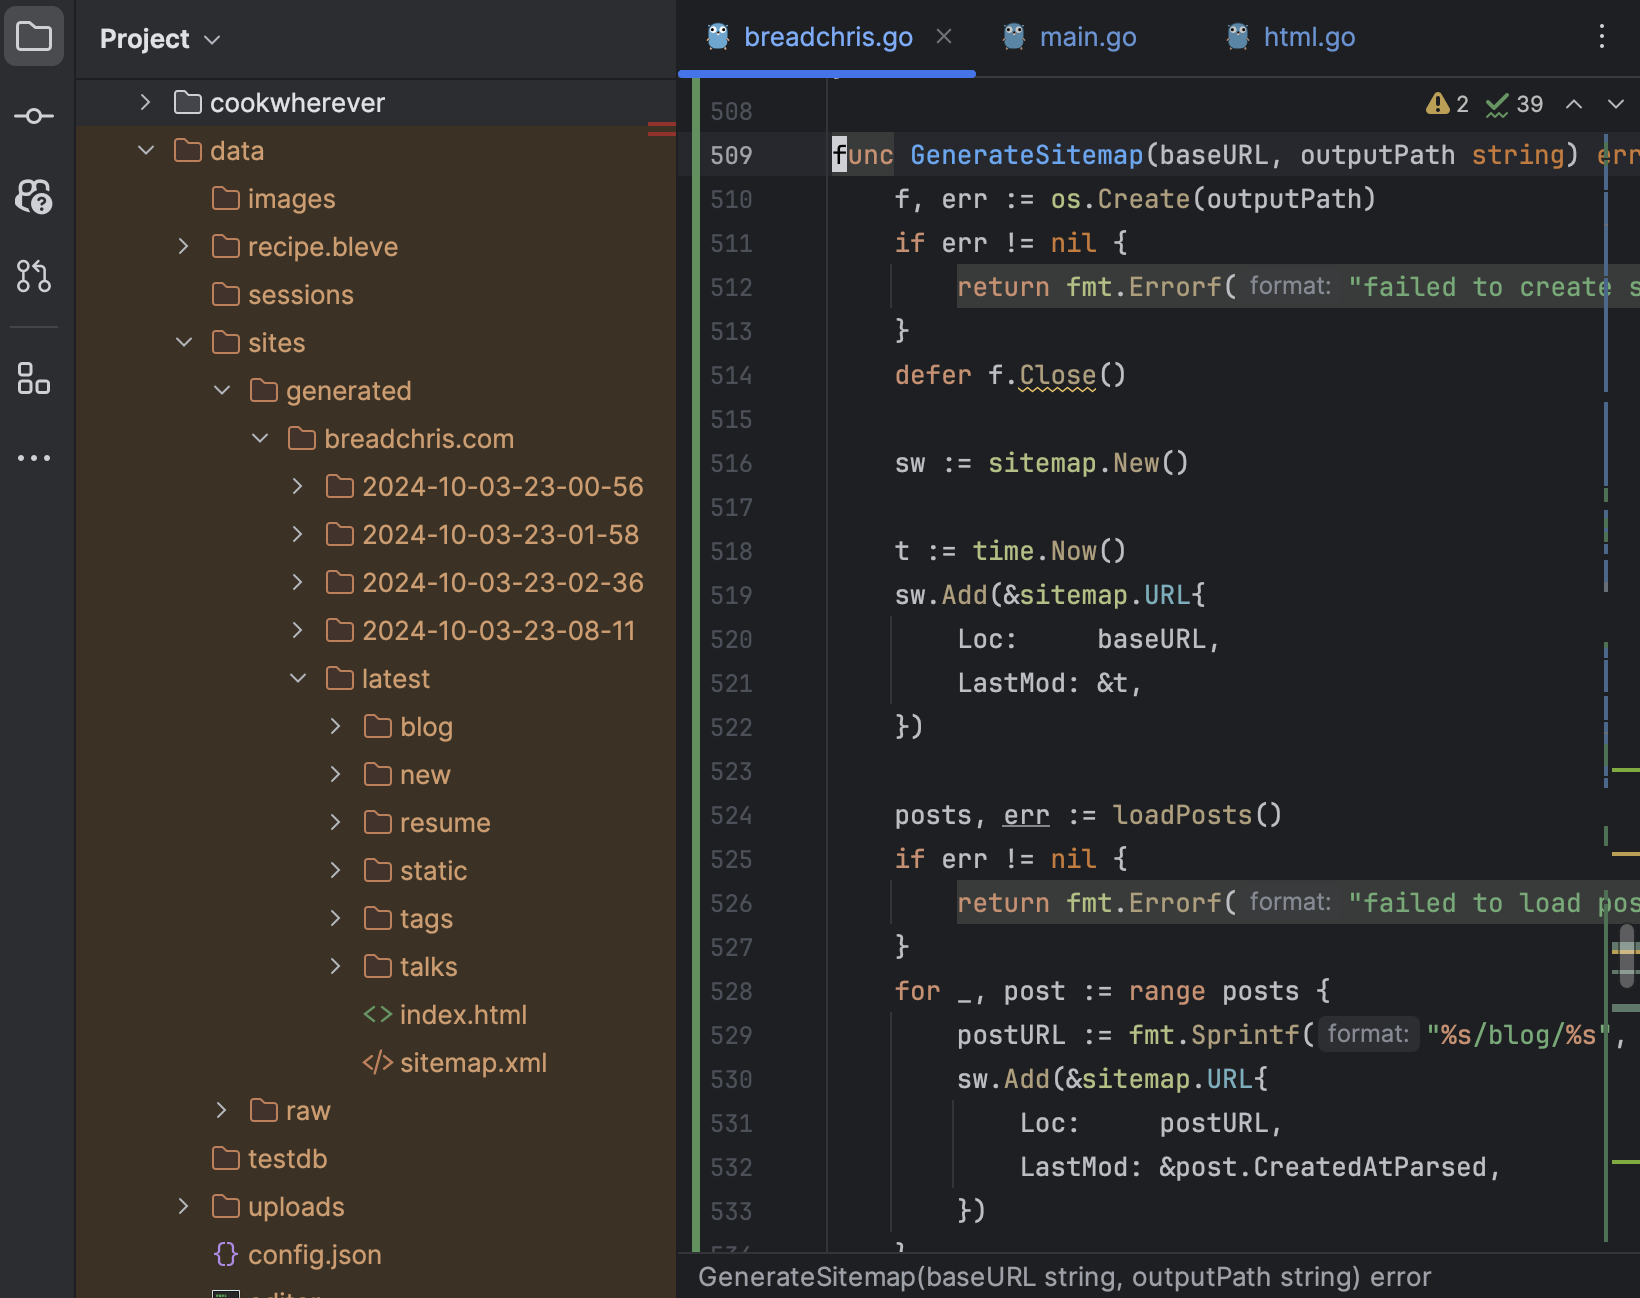Click the warnings indicator showing 2
Screen dimensions: 1640x1298
[x=1447, y=104]
